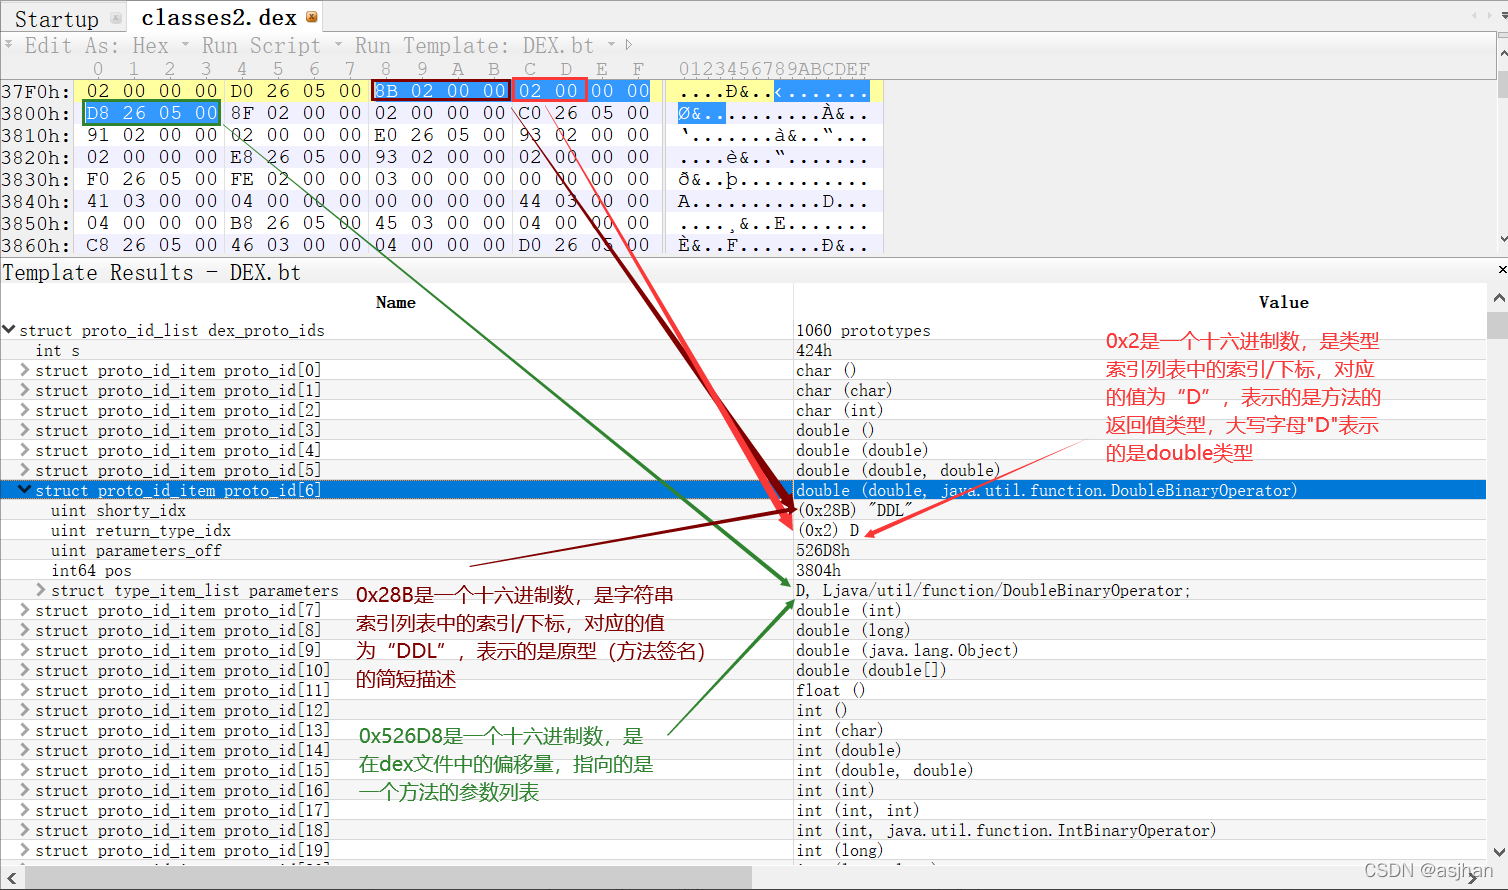Expand proto_id[11] struct row
This screenshot has height=890, width=1508.
[x=25, y=689]
